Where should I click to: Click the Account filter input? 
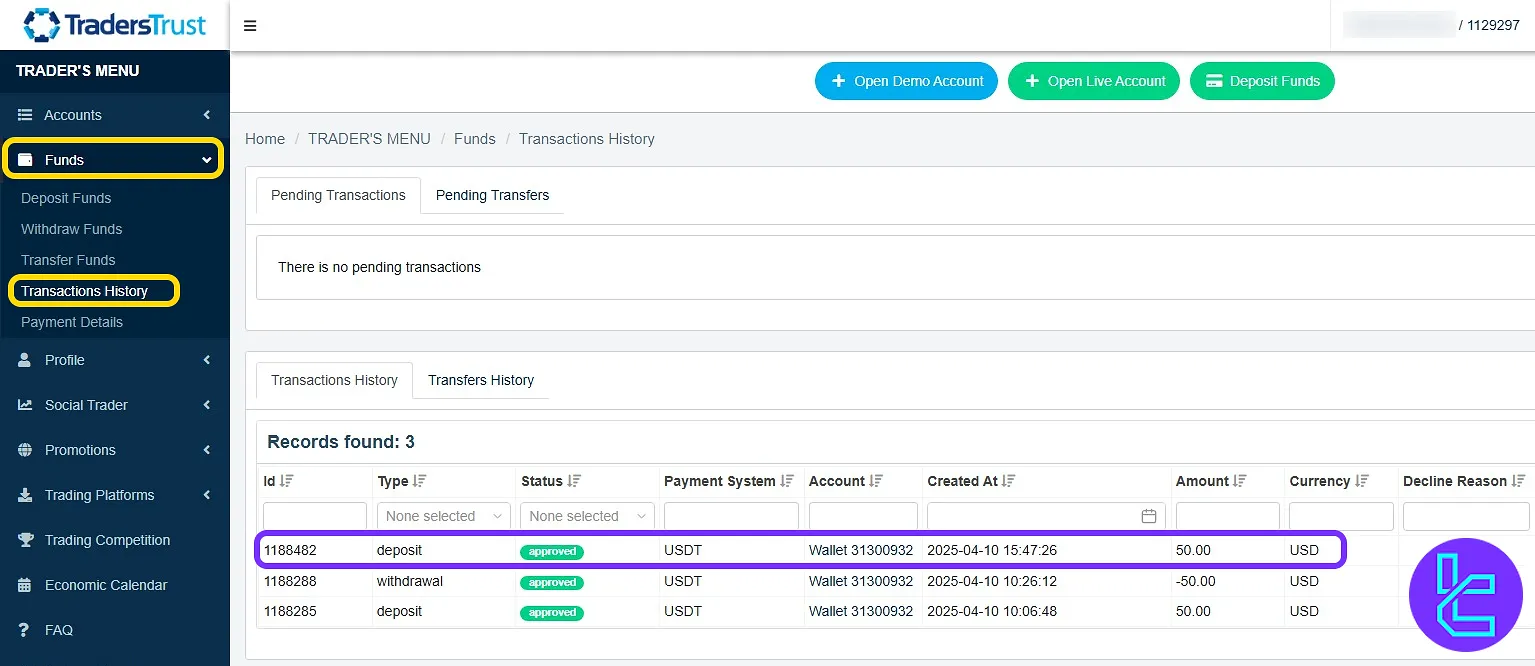coord(863,516)
